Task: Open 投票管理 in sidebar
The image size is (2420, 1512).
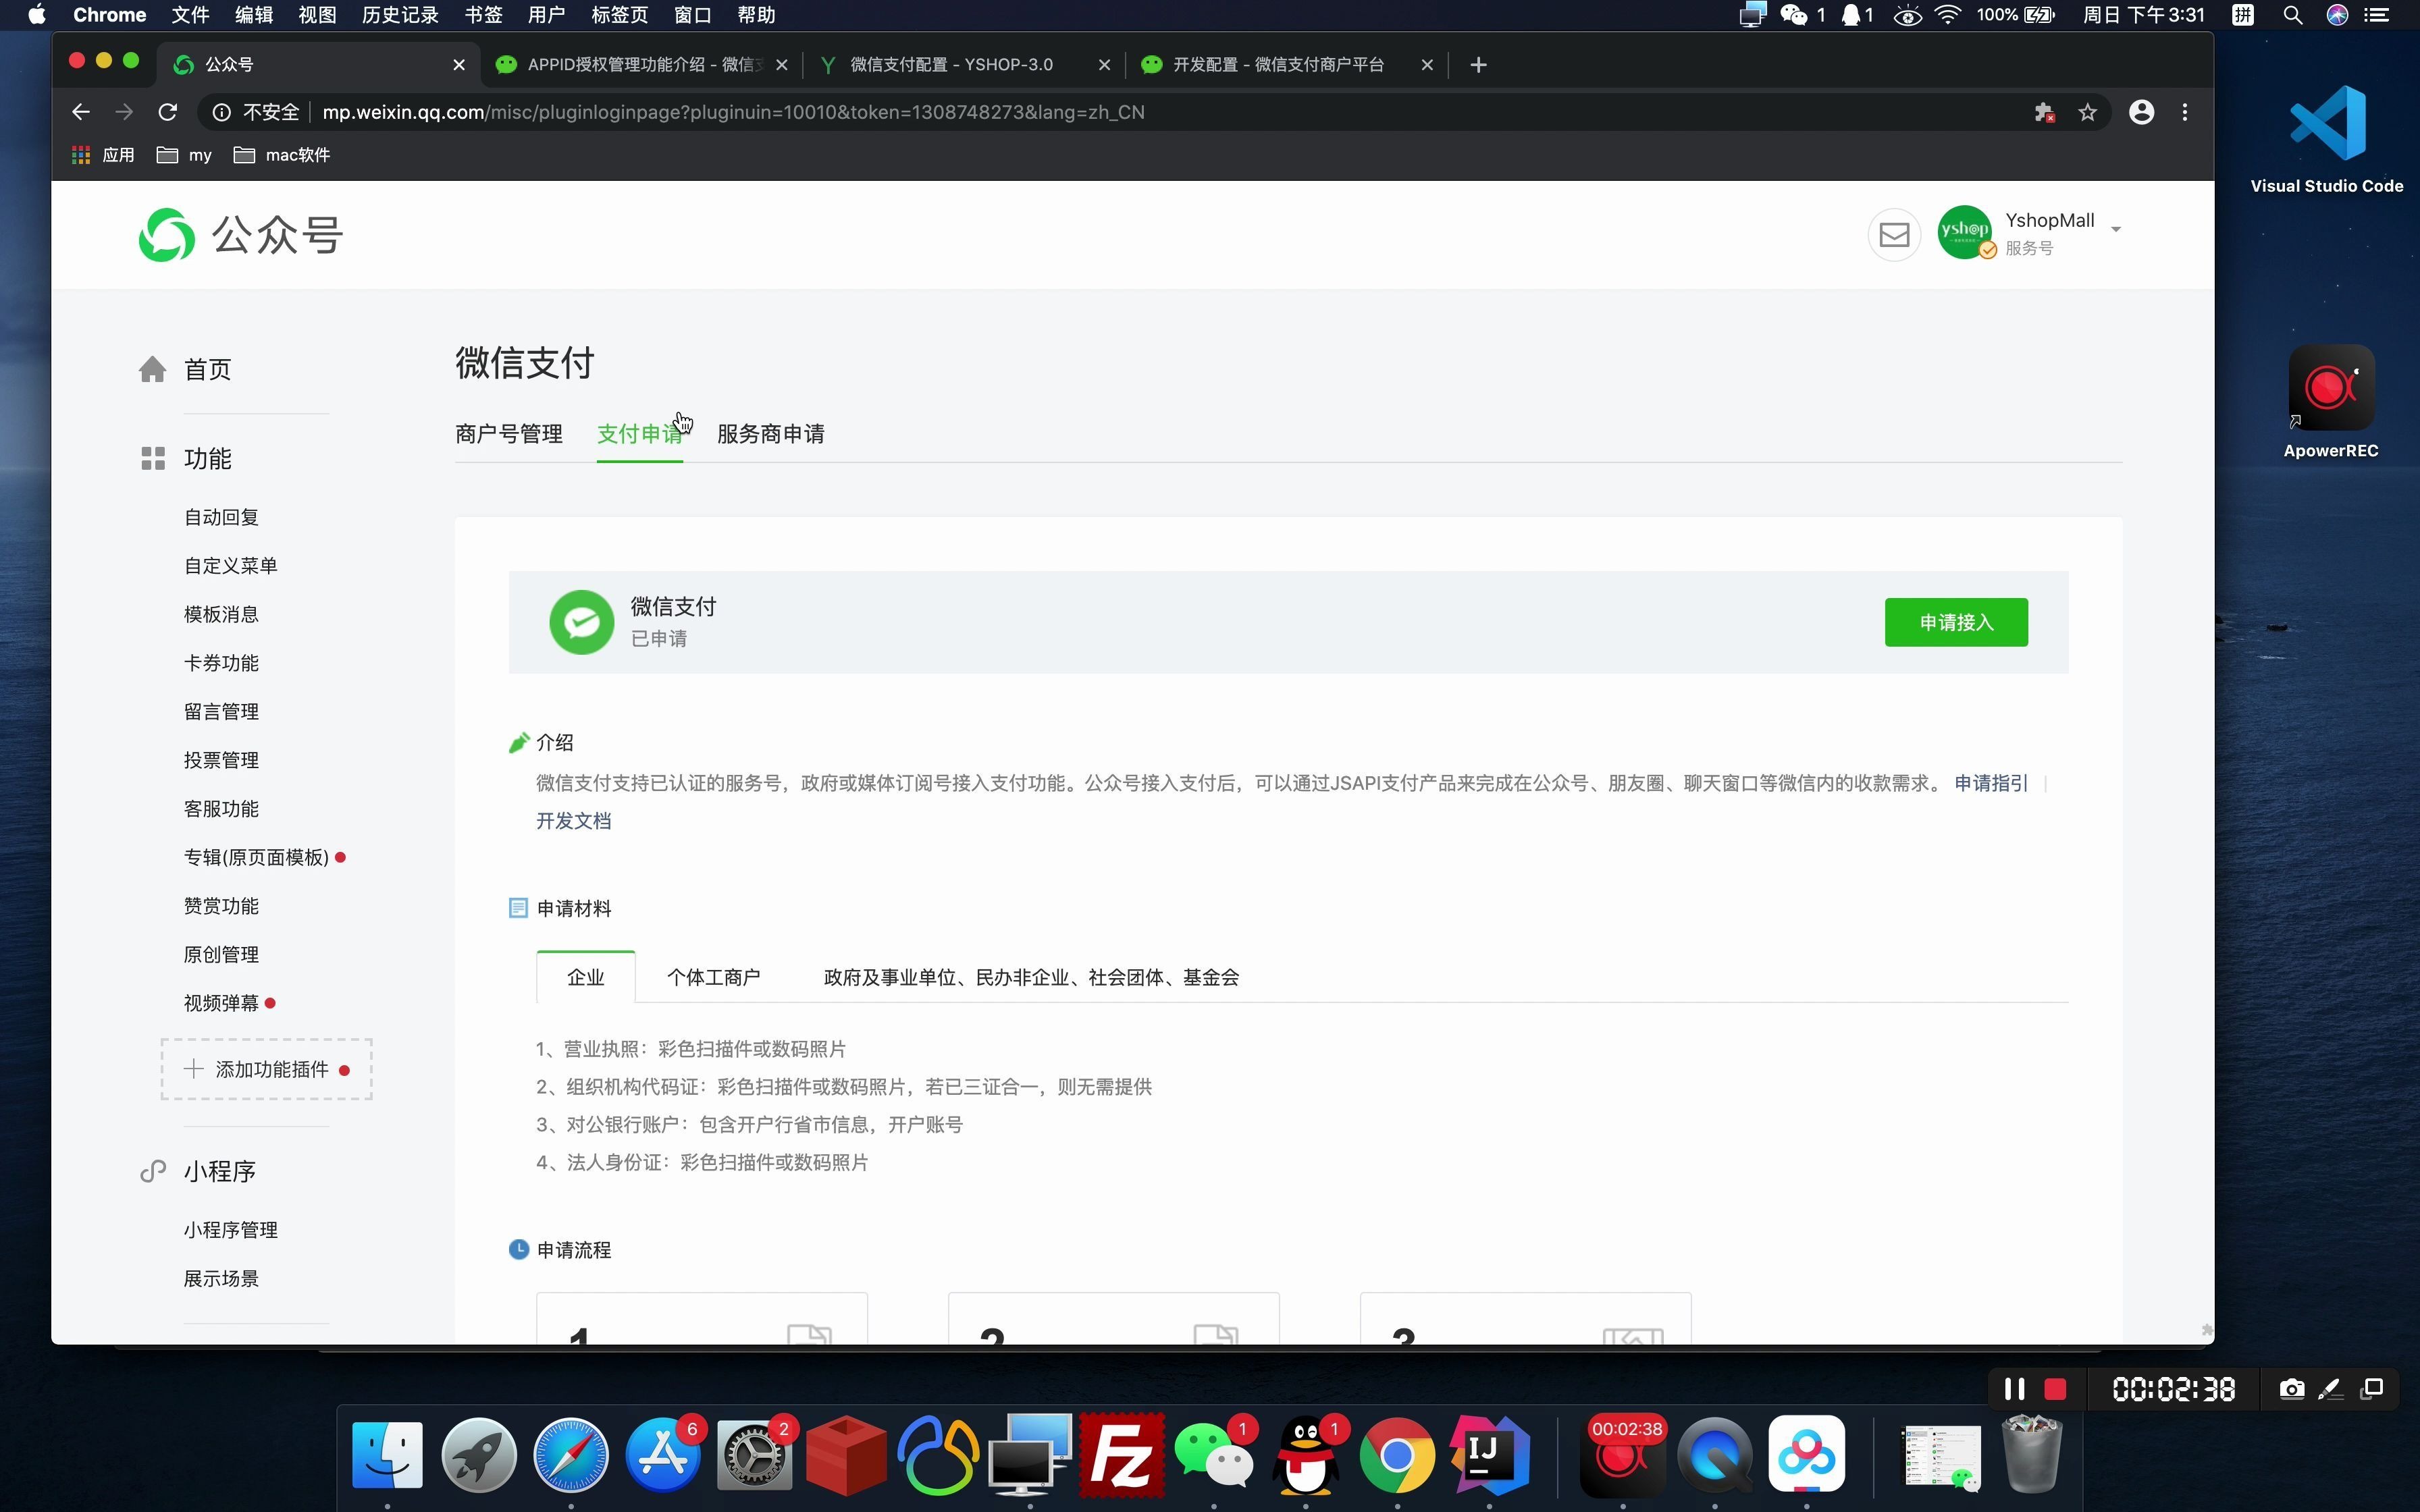Action: [221, 760]
